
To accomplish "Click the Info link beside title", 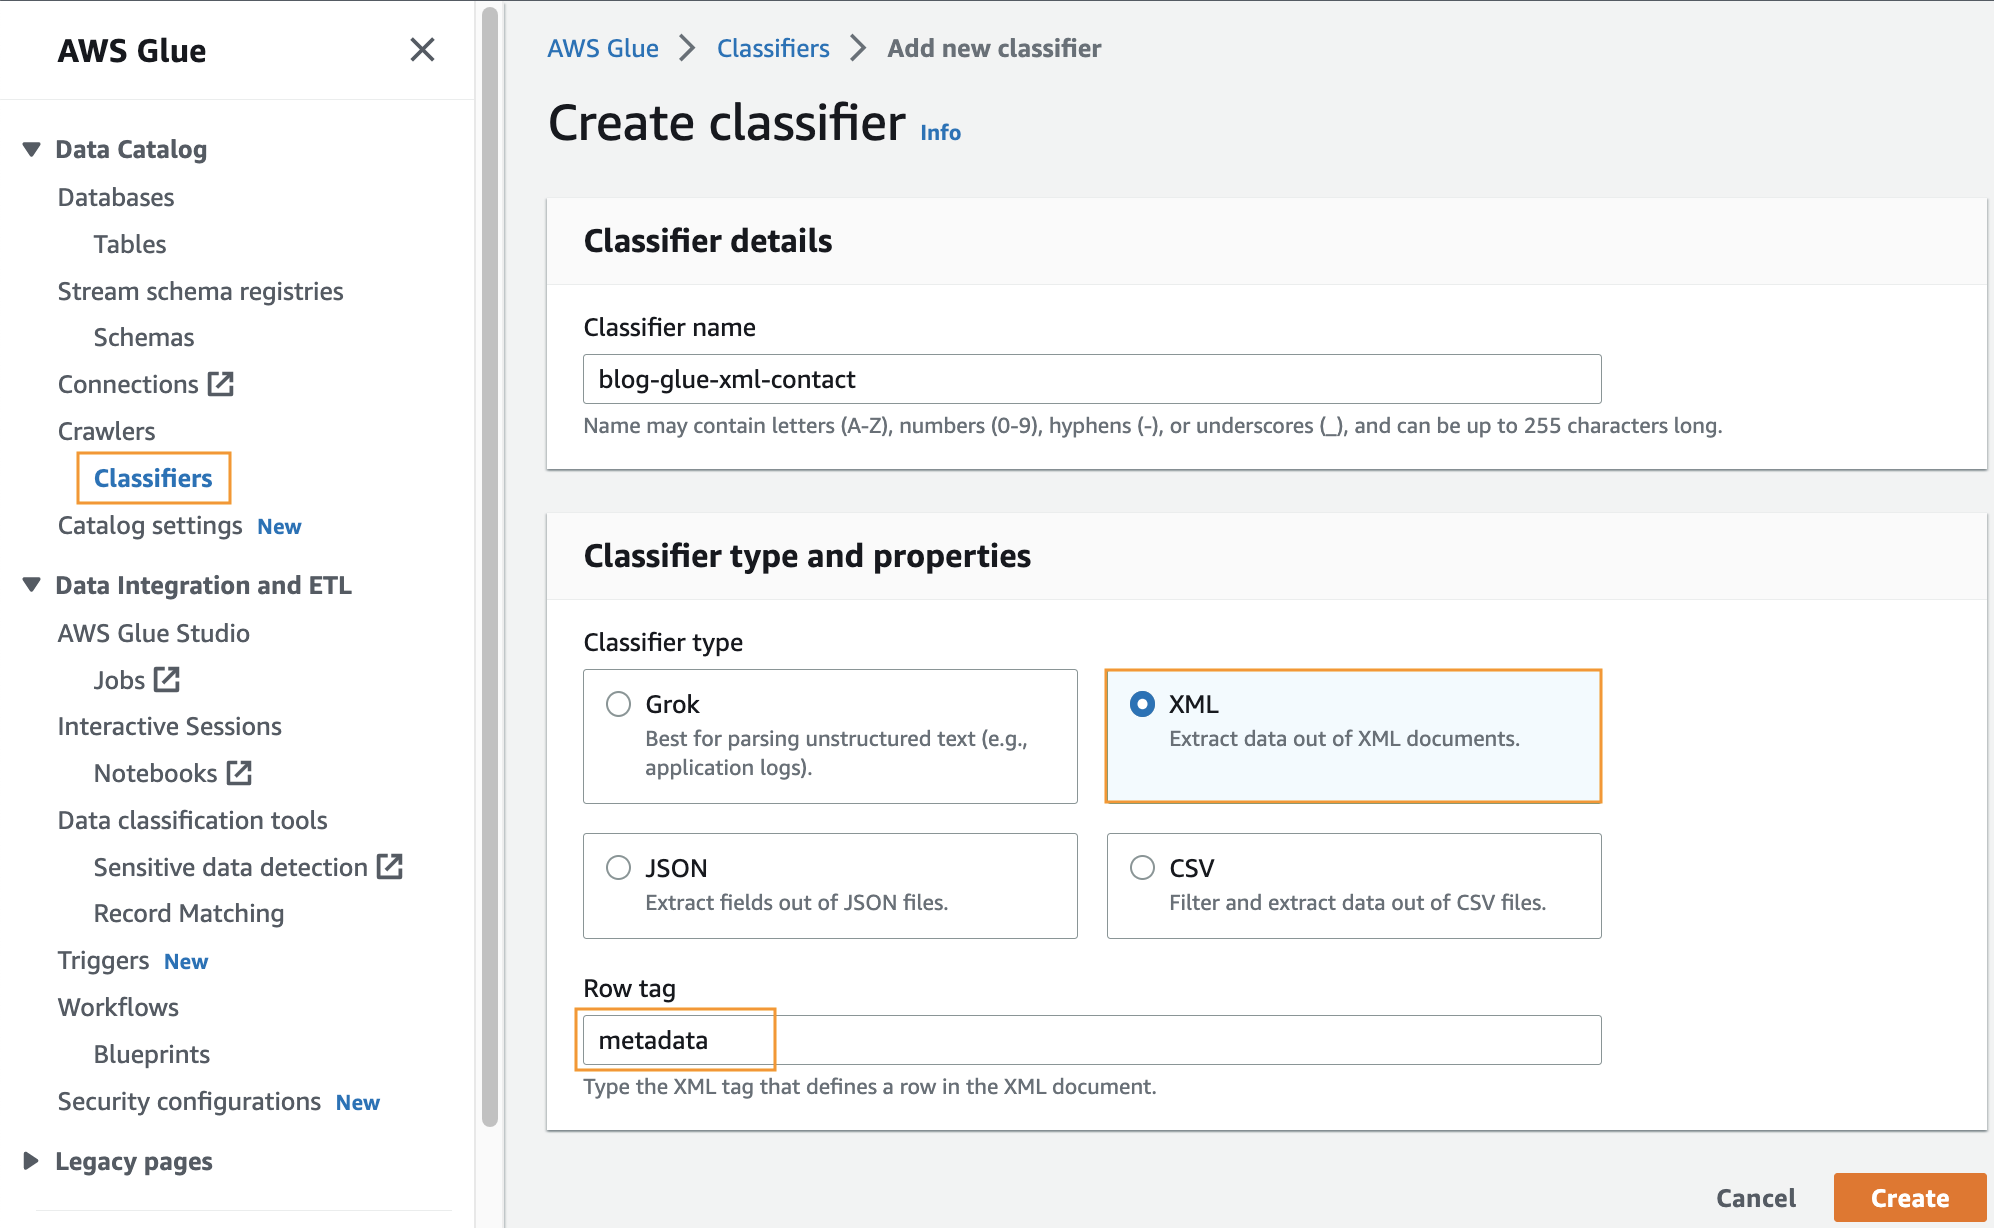I will (x=940, y=133).
